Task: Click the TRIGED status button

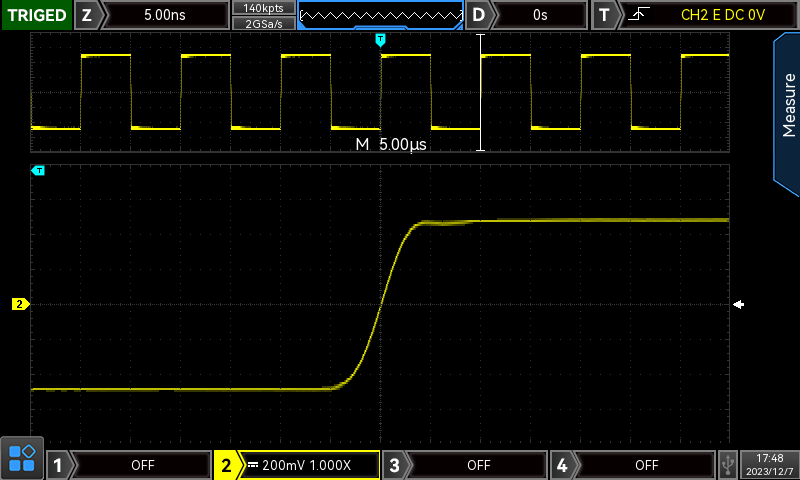Action: 35,15
